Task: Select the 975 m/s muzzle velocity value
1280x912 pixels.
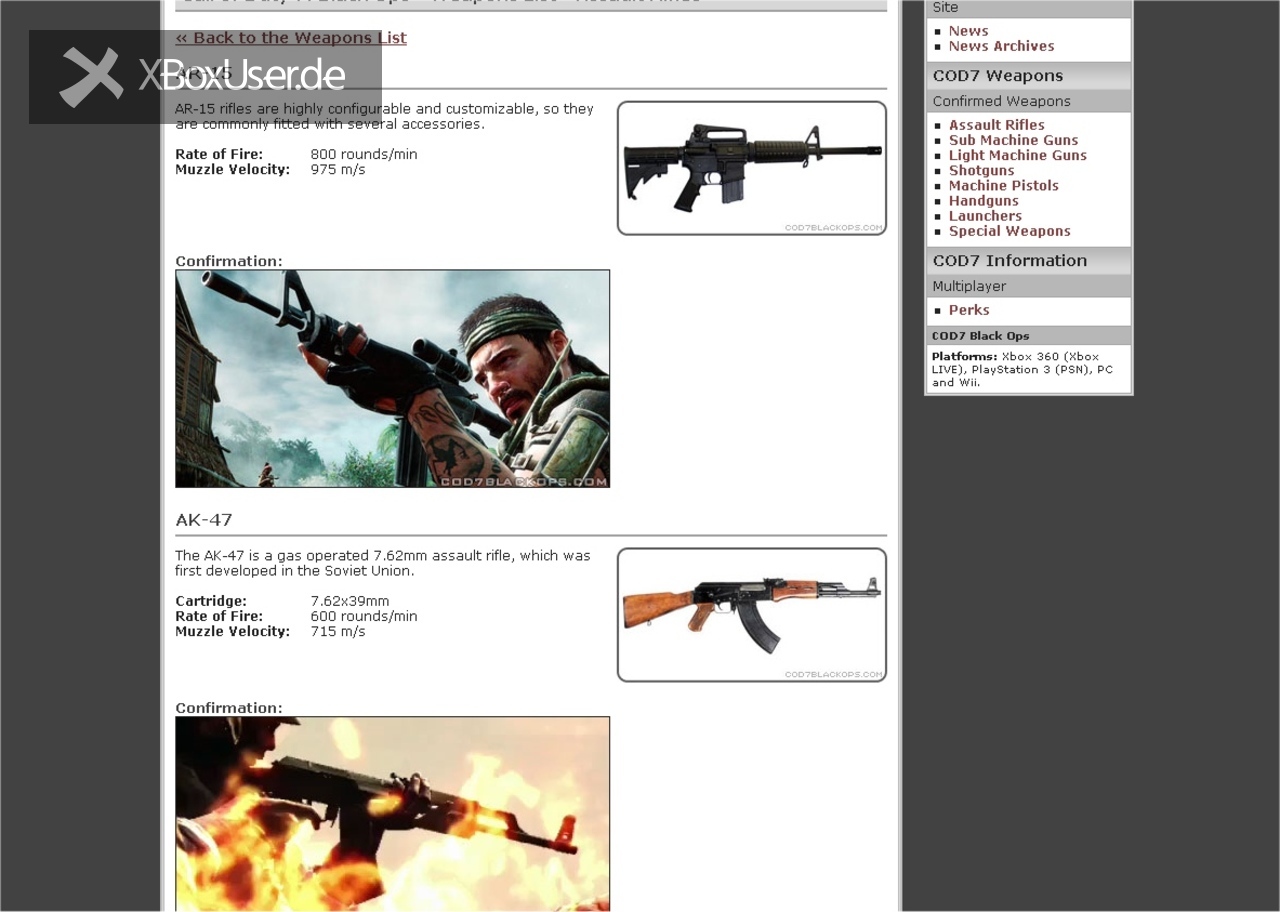Action: click(338, 169)
